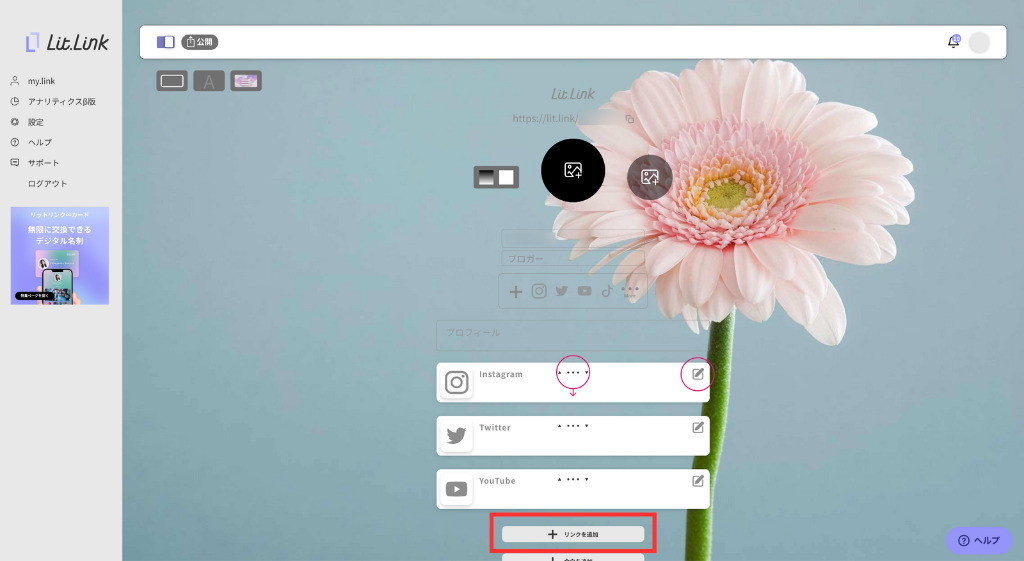The image size is (1024, 561).
Task: Click the empty name field above ブロガー
Action: point(573,238)
